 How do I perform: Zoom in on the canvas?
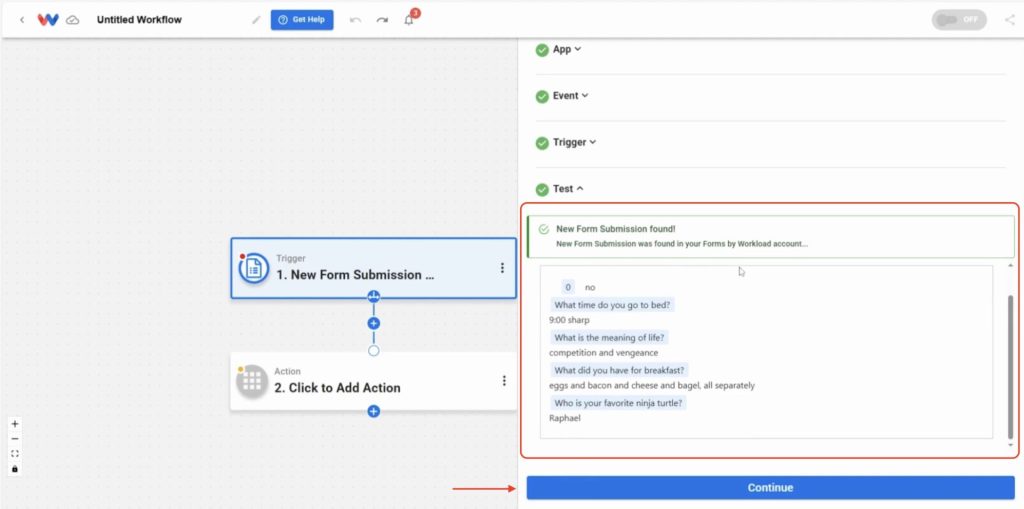click(x=15, y=423)
